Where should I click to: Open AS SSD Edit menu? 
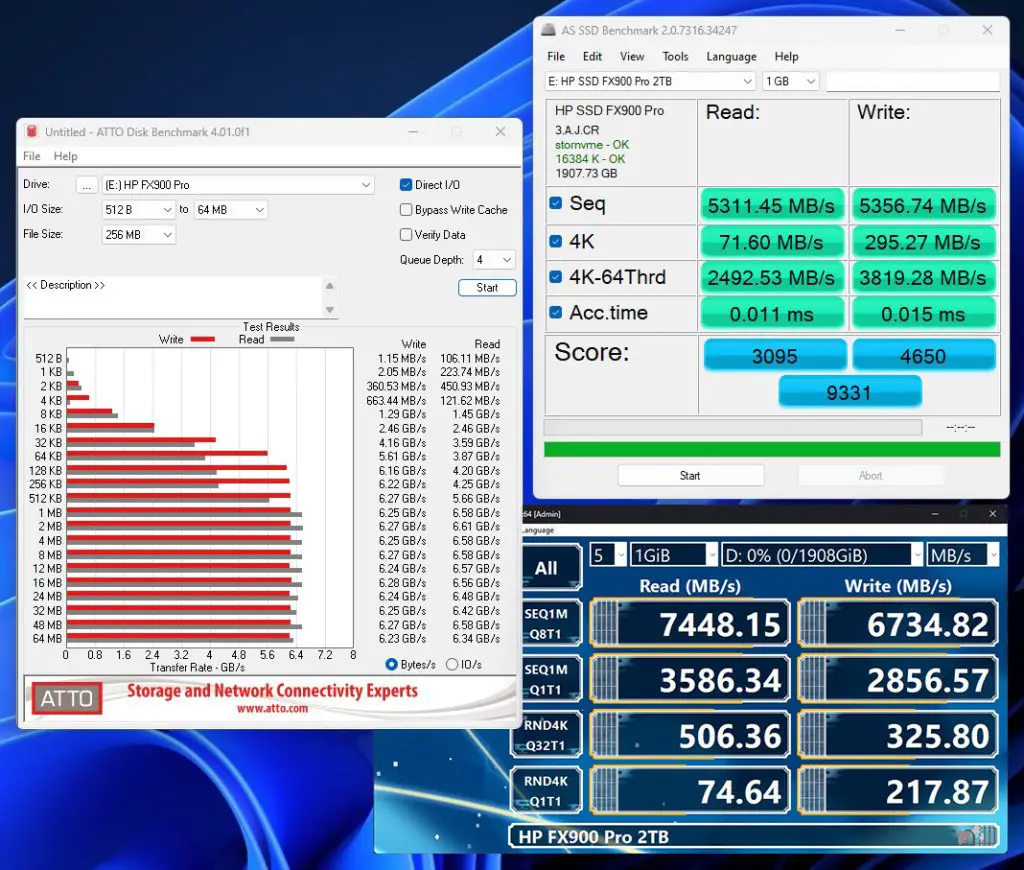click(x=592, y=56)
